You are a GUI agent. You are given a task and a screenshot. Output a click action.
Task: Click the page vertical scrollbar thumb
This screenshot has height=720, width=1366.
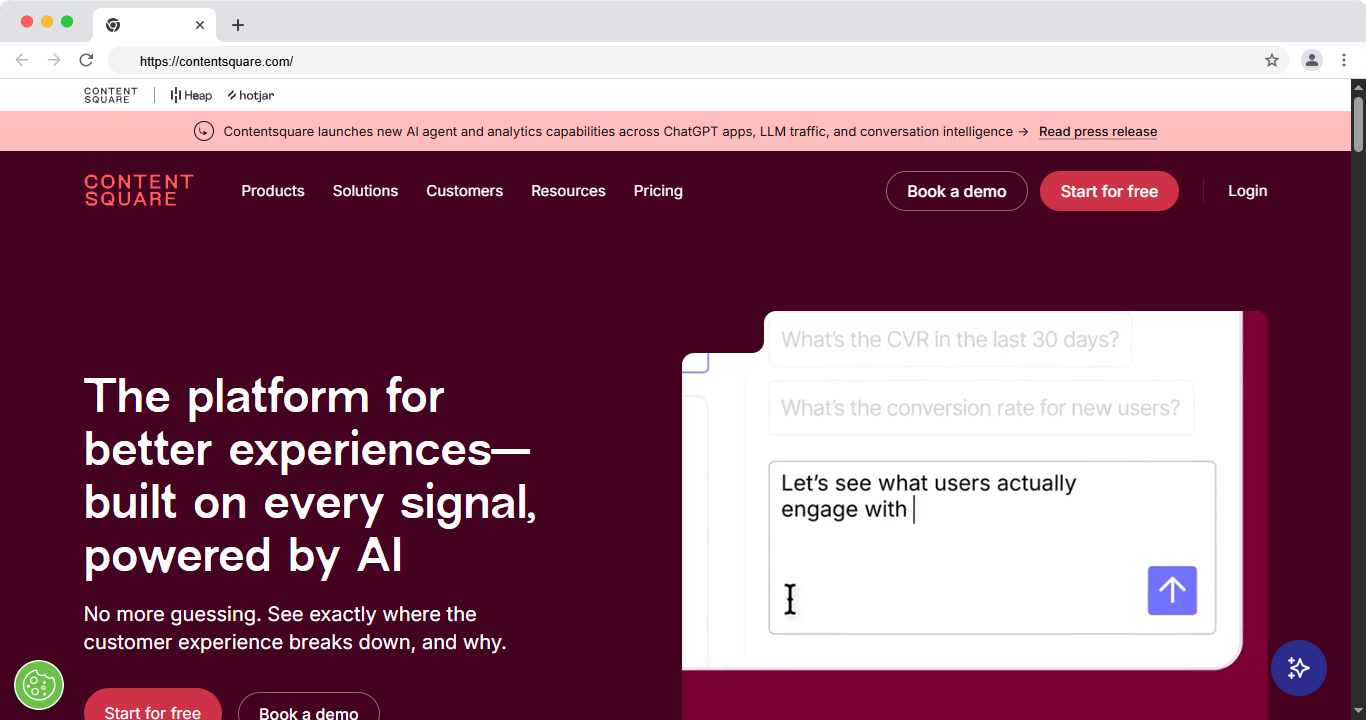[x=1359, y=123]
